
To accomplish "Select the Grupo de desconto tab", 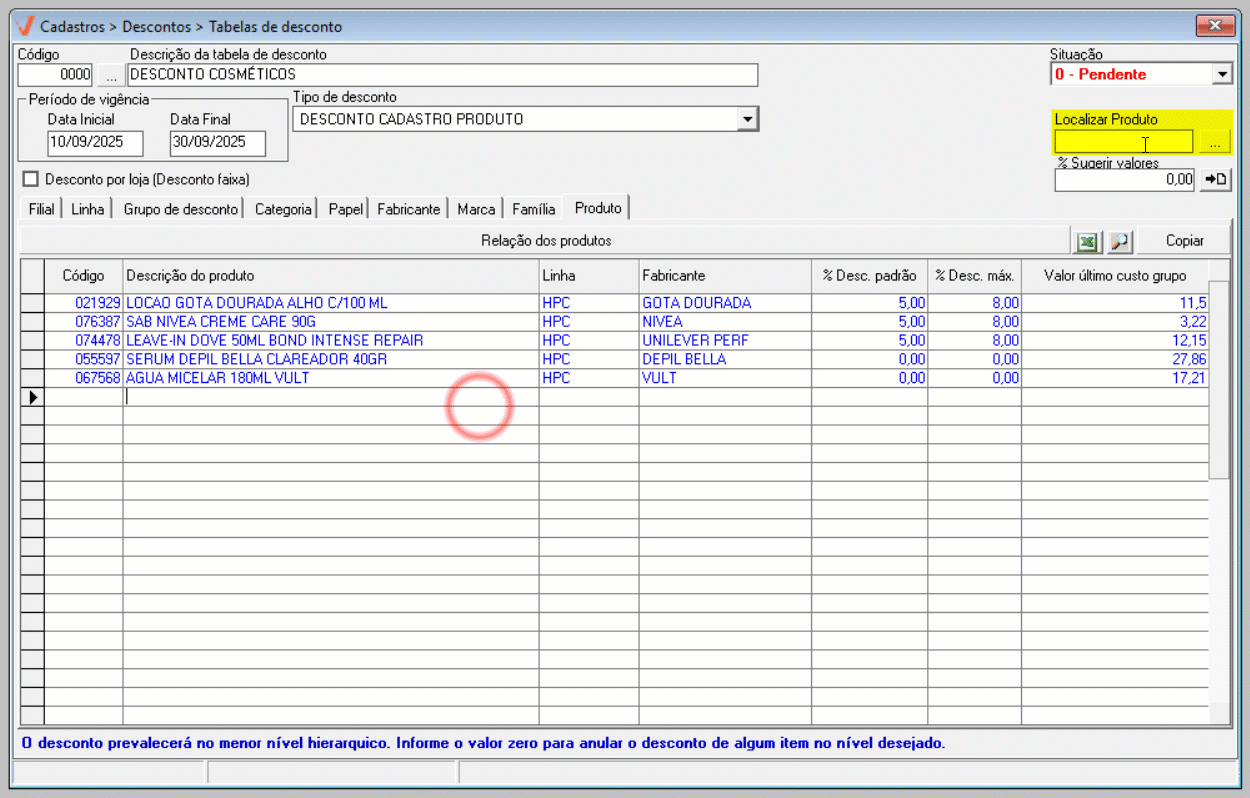I will pyautogui.click(x=181, y=209).
